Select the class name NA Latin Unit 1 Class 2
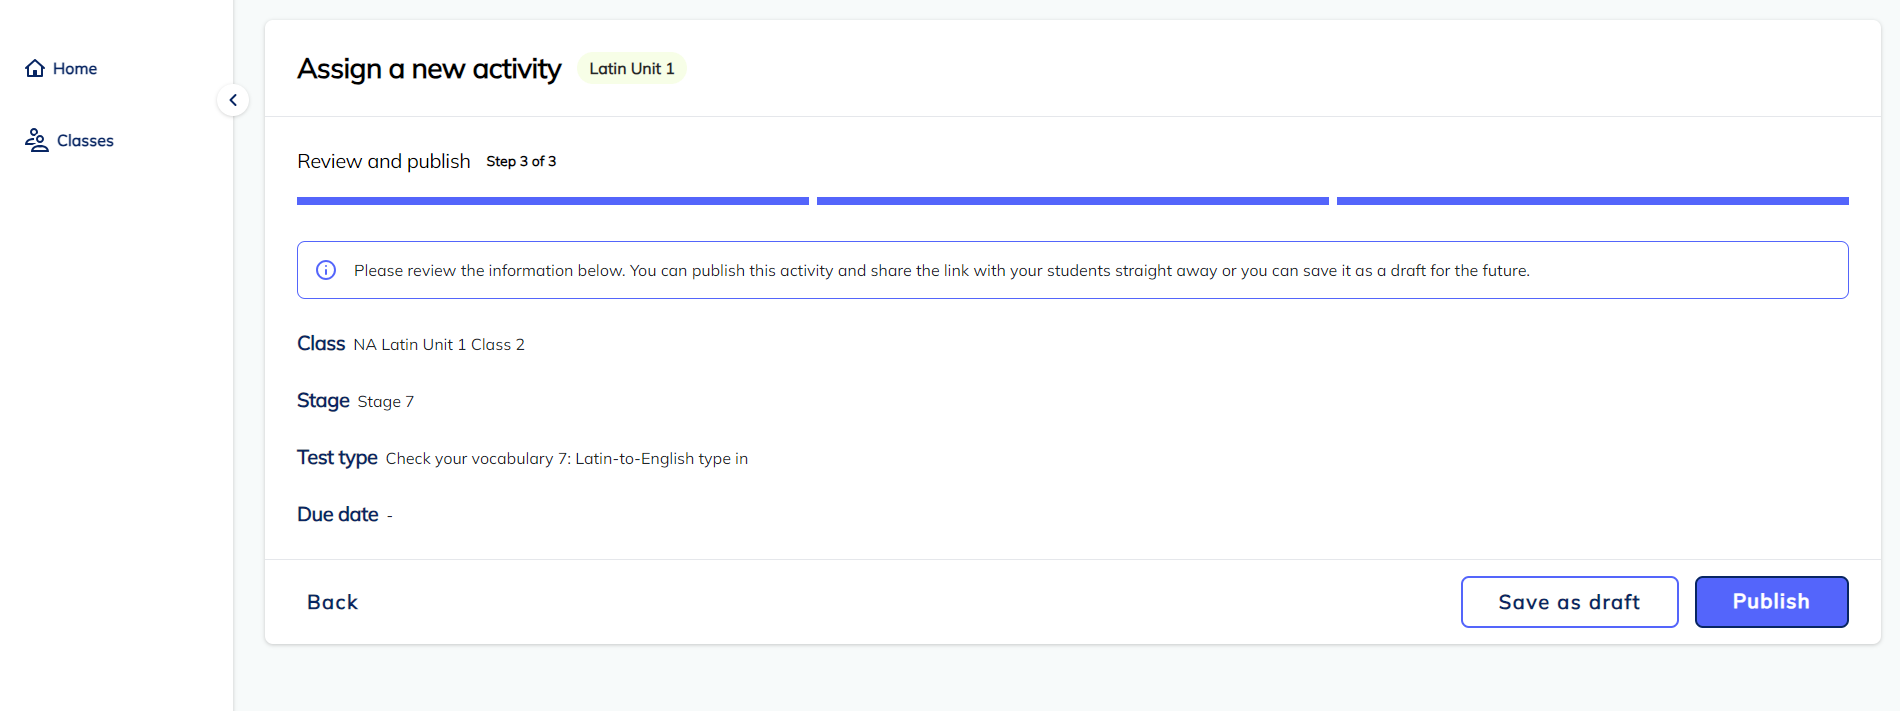The image size is (1900, 711). click(438, 345)
